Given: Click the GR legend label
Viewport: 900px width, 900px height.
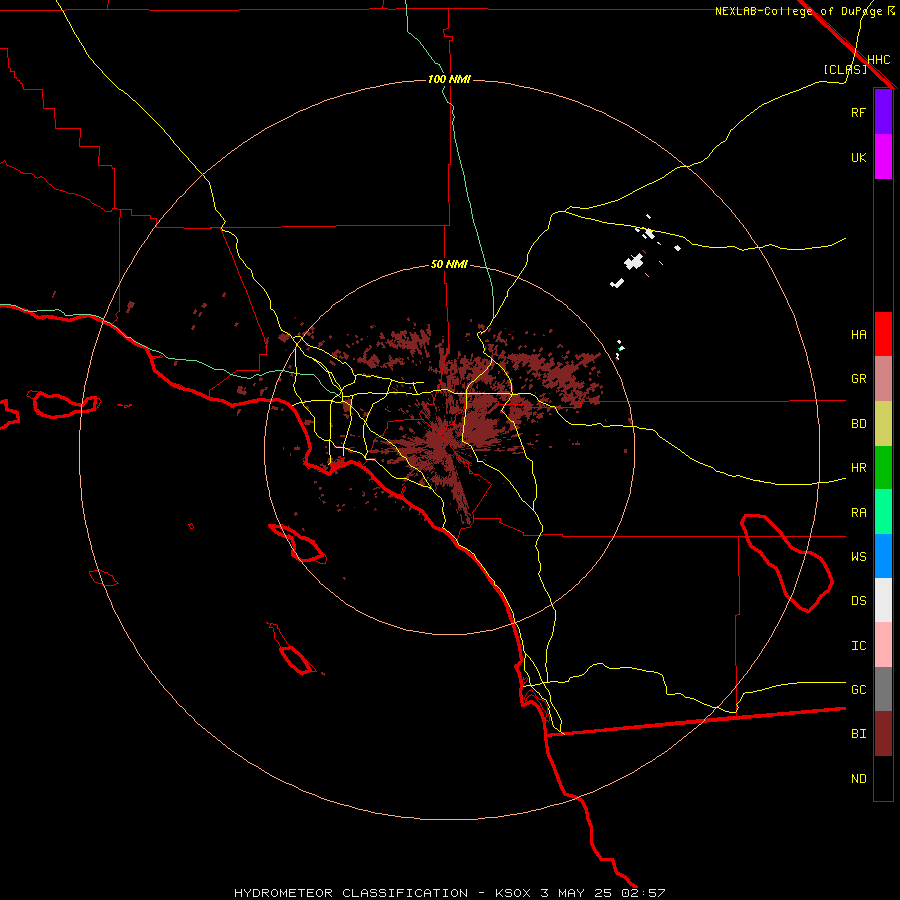Looking at the screenshot, I should [x=858, y=379].
